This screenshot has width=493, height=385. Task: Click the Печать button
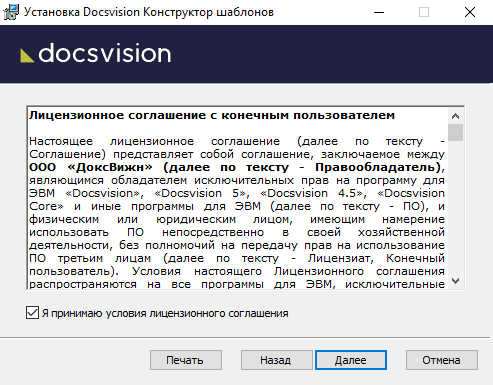186,360
